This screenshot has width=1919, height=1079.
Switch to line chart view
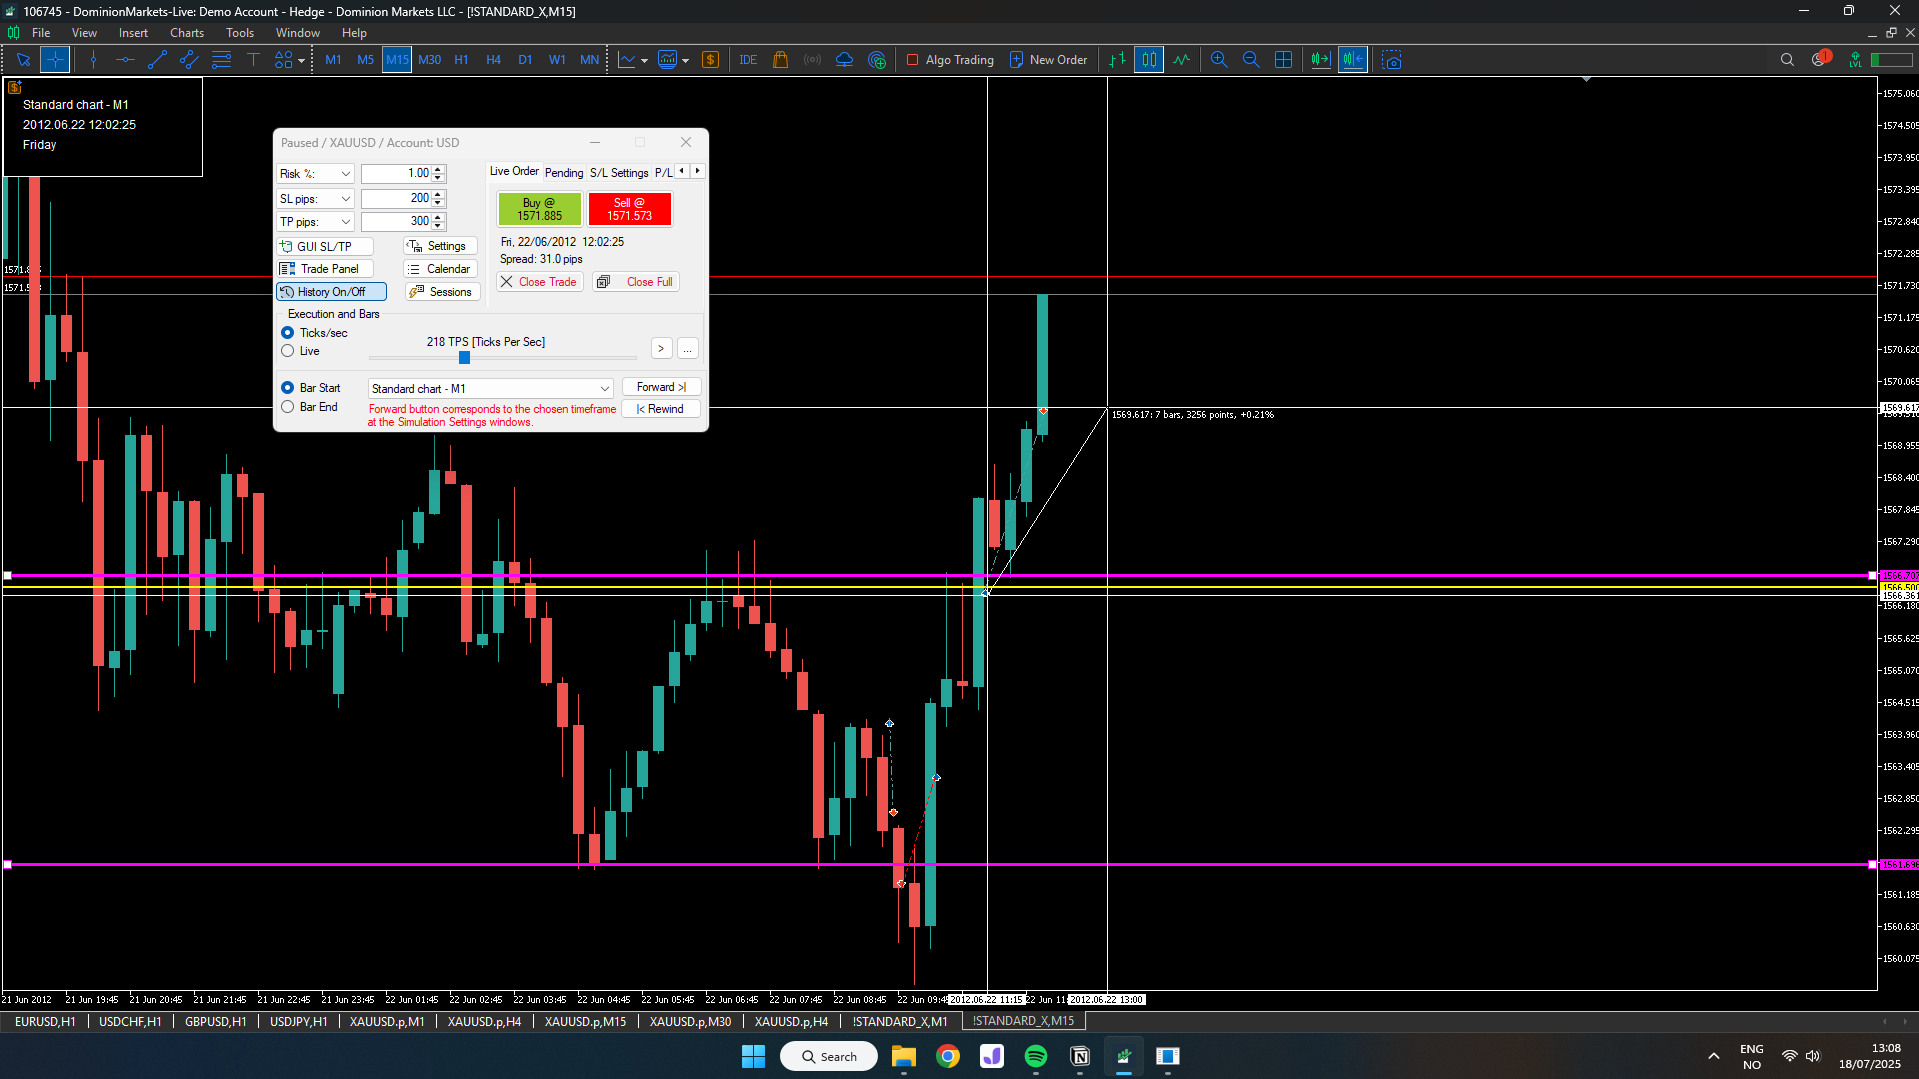[1181, 60]
